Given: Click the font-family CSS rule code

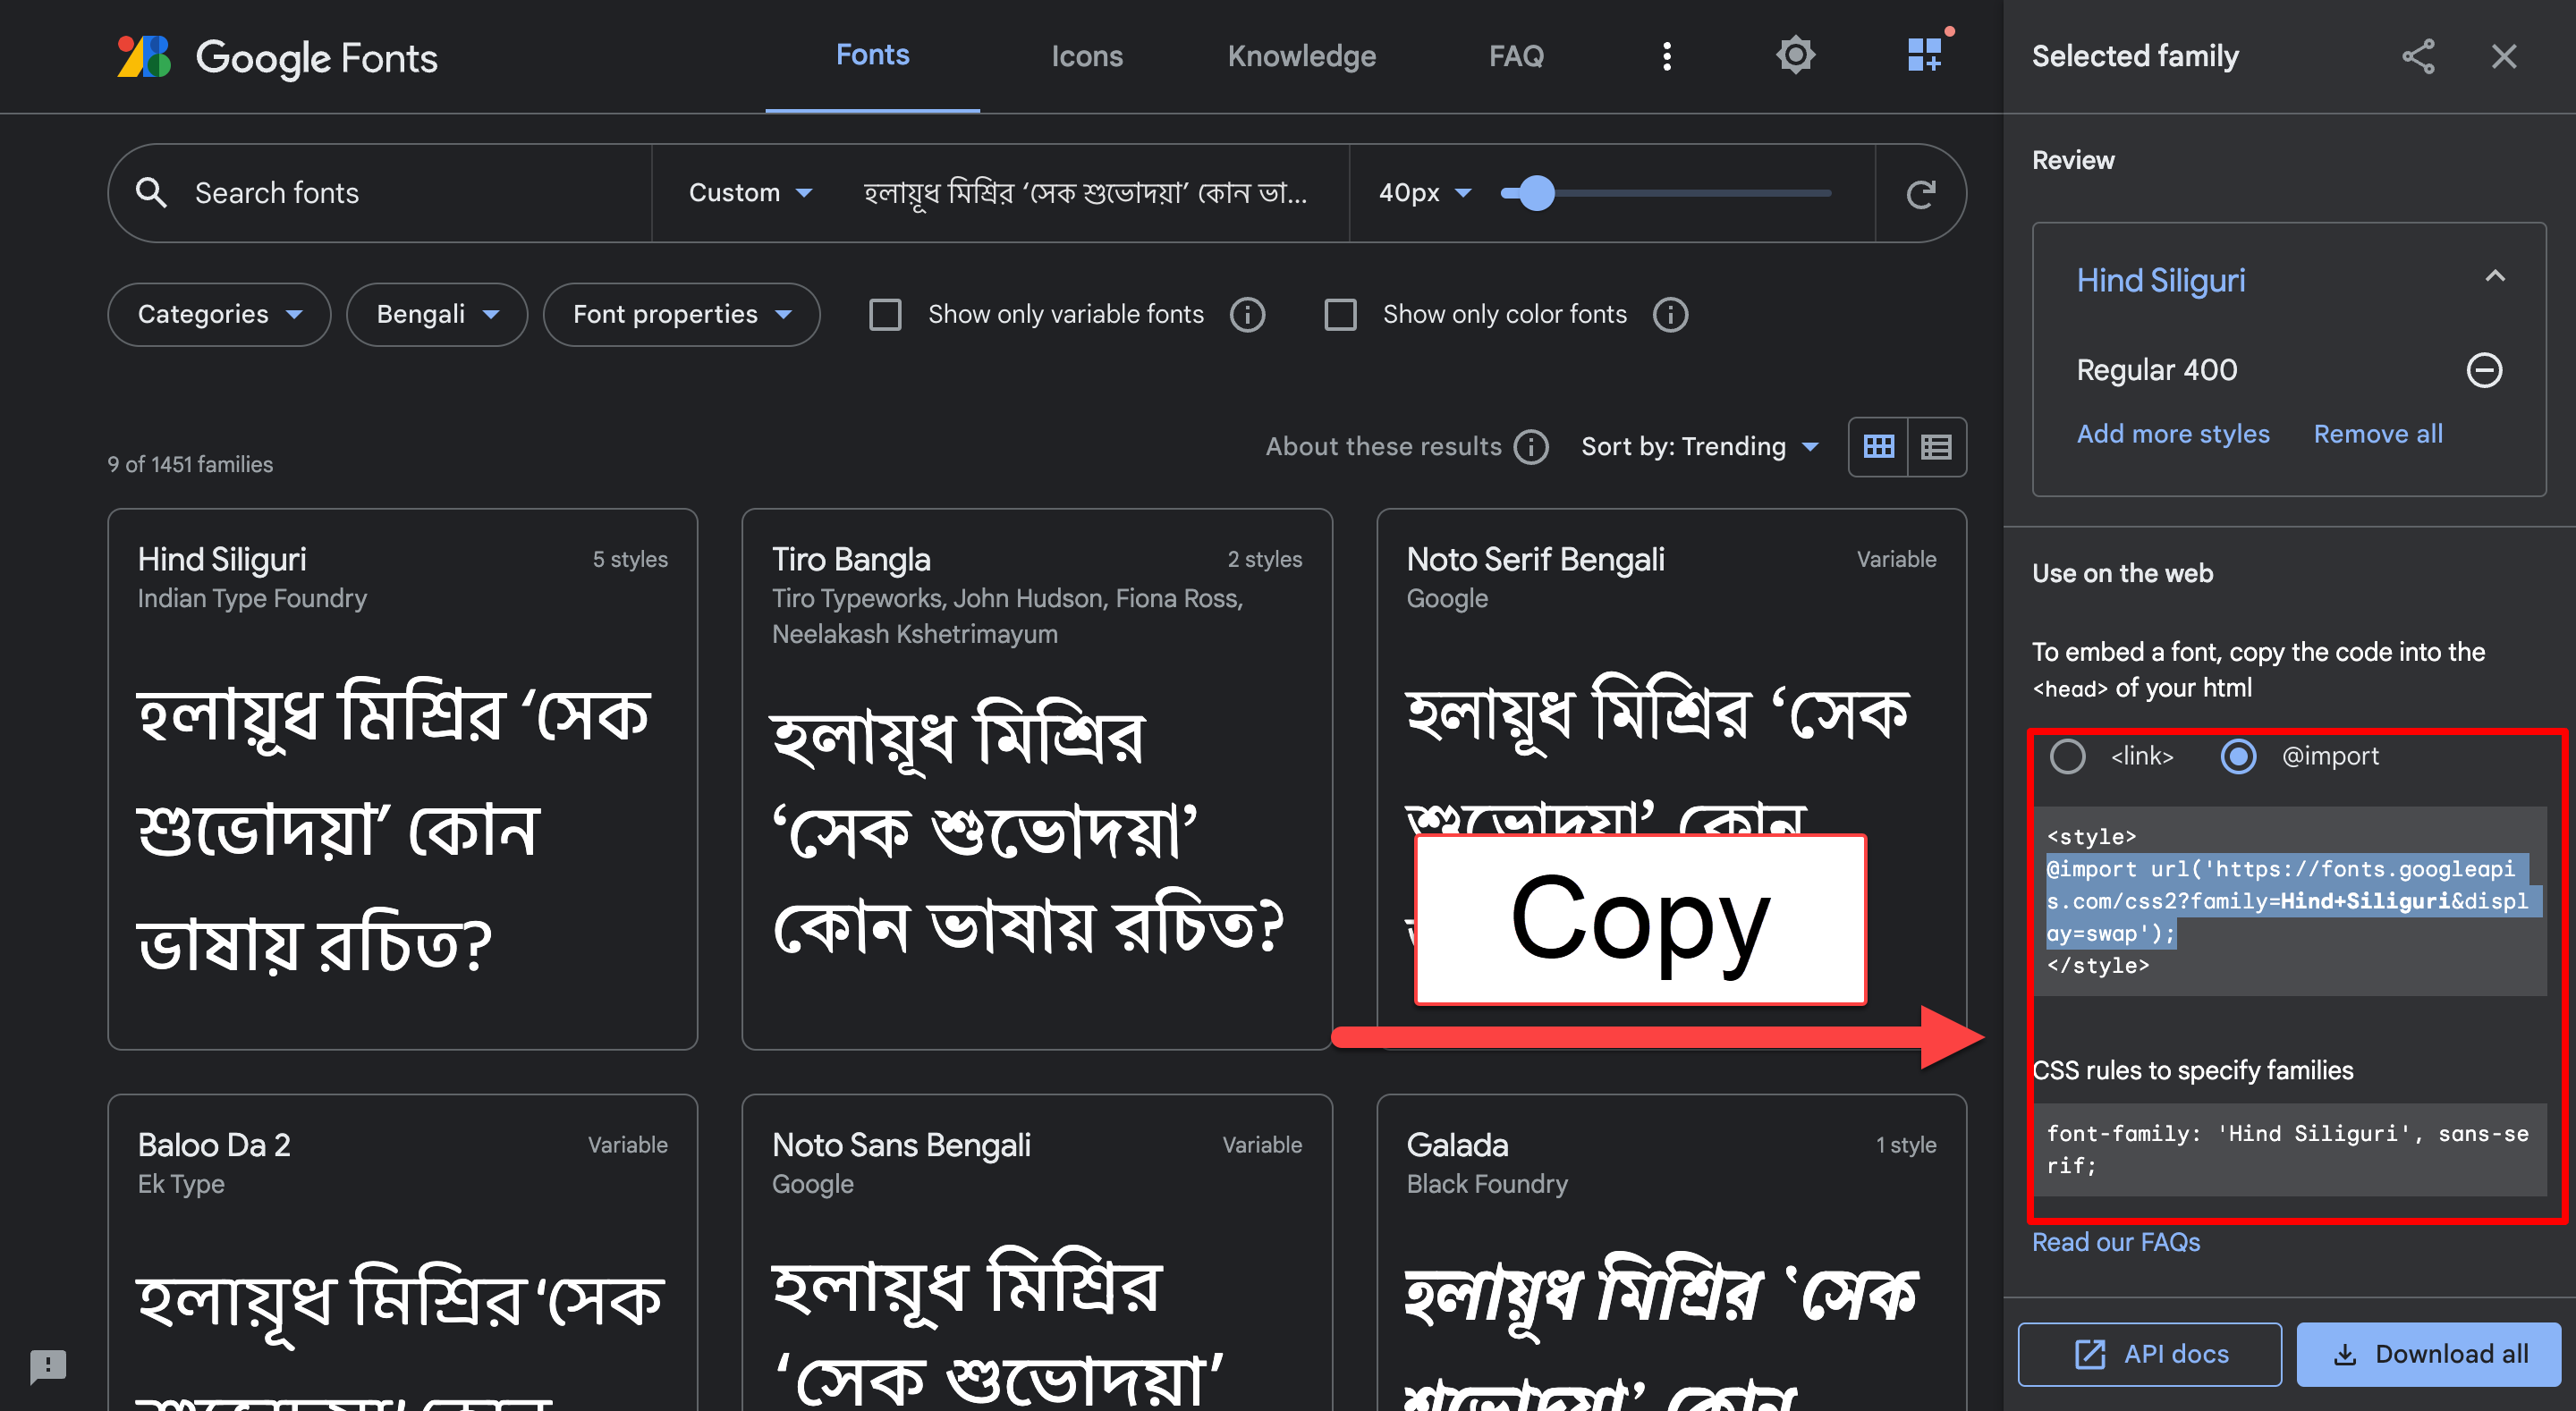Looking at the screenshot, I should click(x=2289, y=1148).
